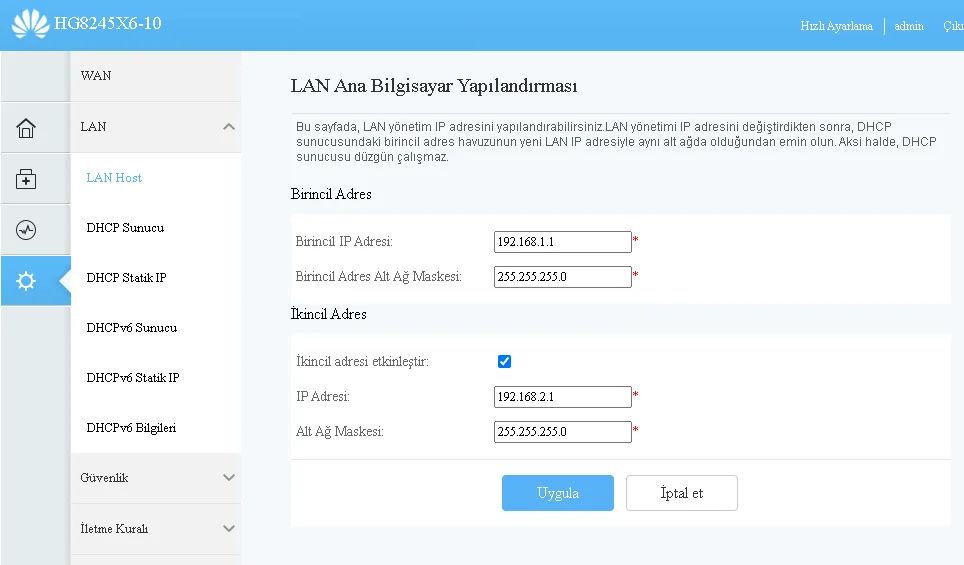Click the Huawei logo icon

[30, 24]
